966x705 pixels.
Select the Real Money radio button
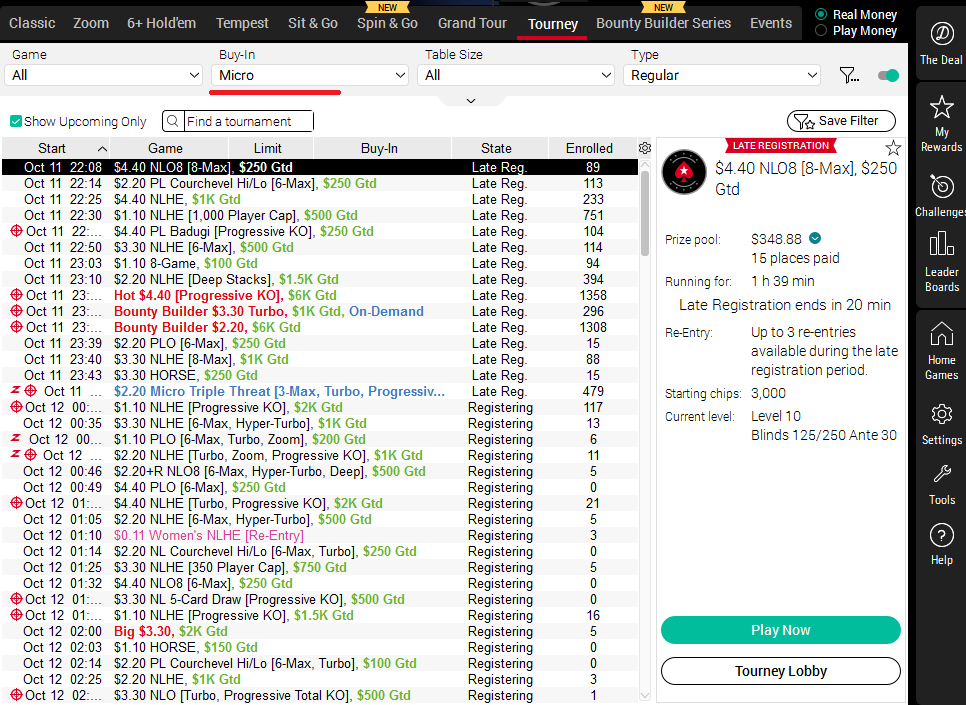[x=821, y=14]
